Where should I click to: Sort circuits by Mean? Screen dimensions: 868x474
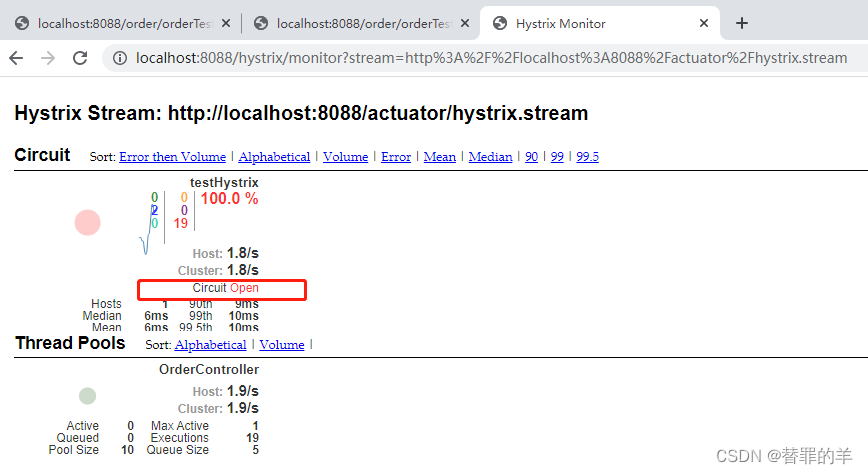click(x=440, y=157)
